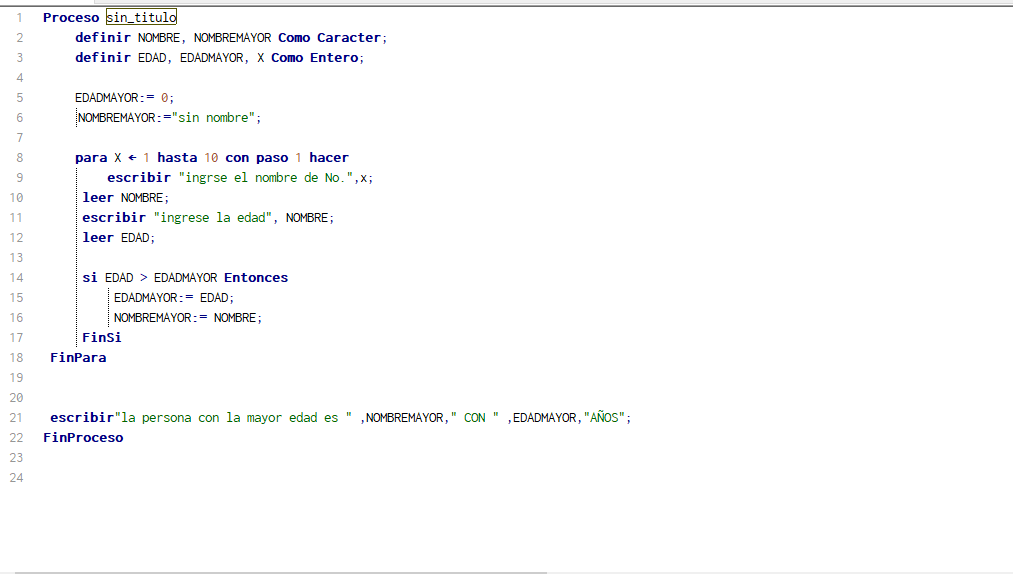This screenshot has width=1013, height=574.
Task: Click the NOMBREMAYOR:= NOMBRE assignment
Action: [188, 318]
